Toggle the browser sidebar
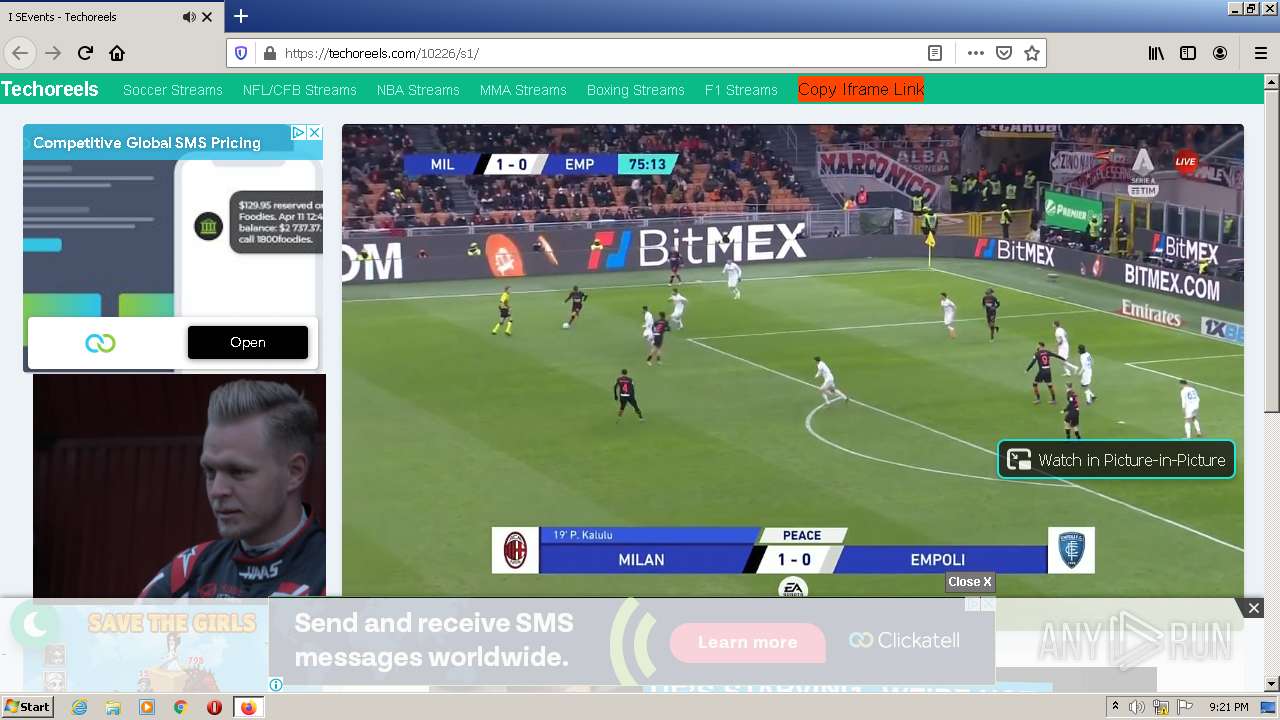 coord(1188,53)
